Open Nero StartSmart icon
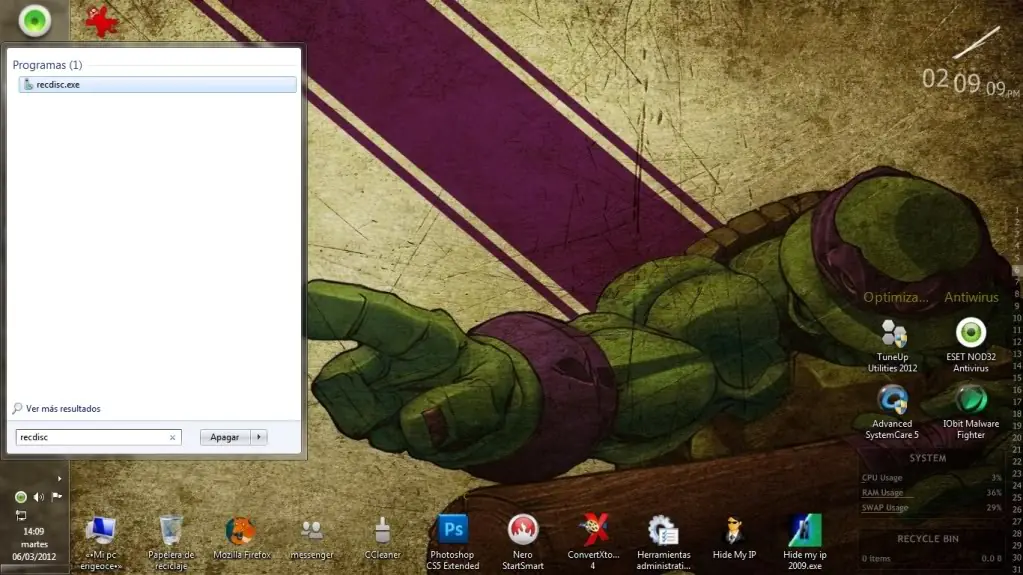The image size is (1023, 575). (x=523, y=543)
